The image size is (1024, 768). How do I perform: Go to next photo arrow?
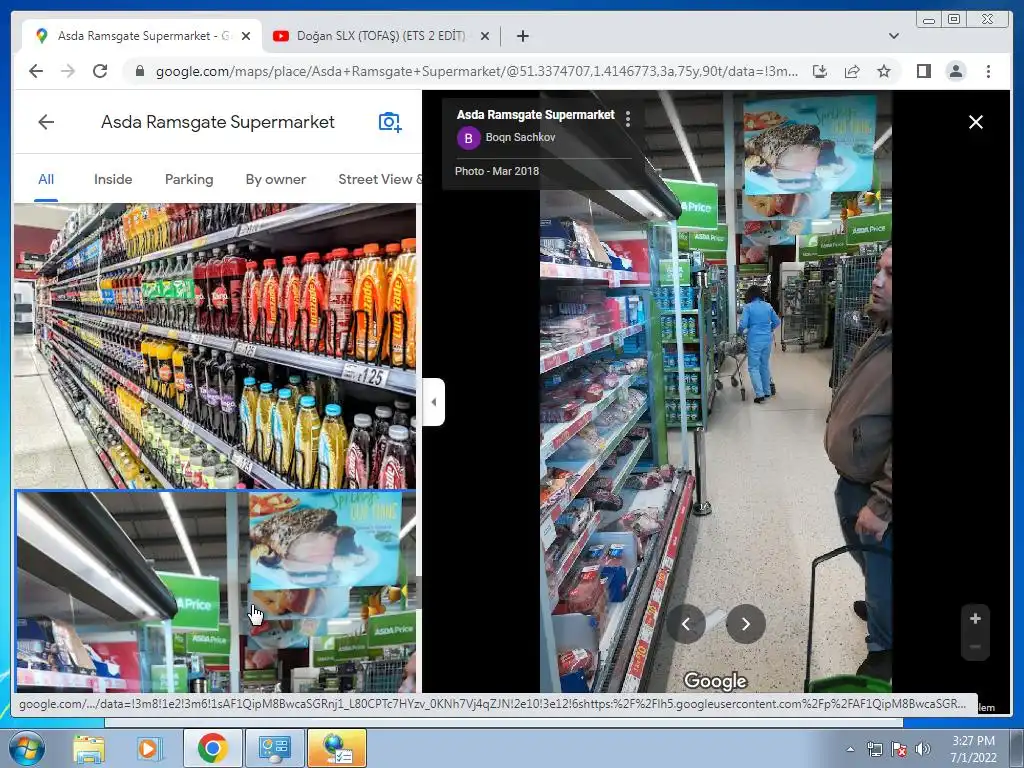point(746,624)
